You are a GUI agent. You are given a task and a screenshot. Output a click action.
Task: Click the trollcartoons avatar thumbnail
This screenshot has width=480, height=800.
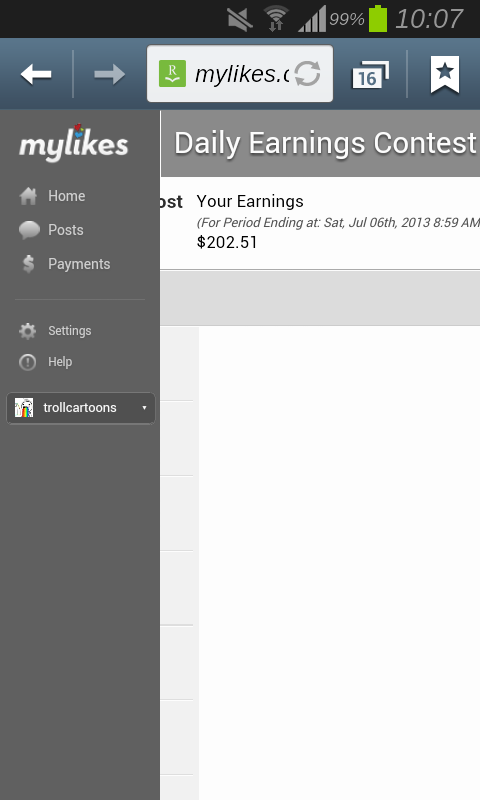point(23,408)
